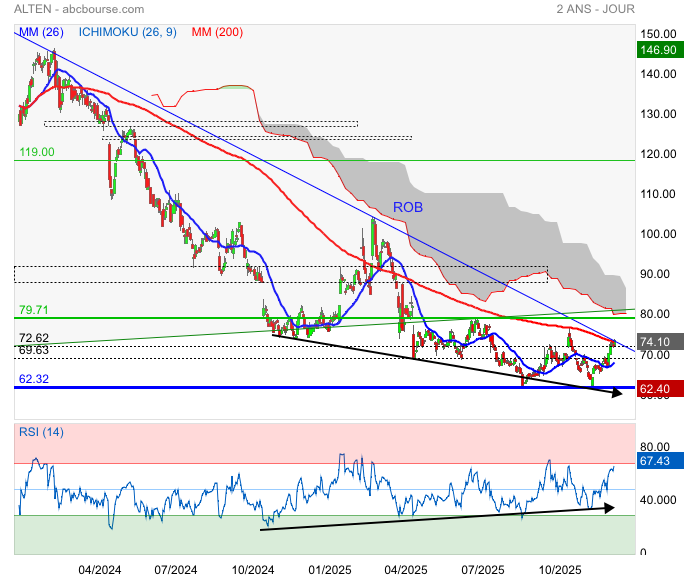Click the 150.00 price axis label
Image resolution: width=684 pixels, height=580 pixels.
pos(658,34)
